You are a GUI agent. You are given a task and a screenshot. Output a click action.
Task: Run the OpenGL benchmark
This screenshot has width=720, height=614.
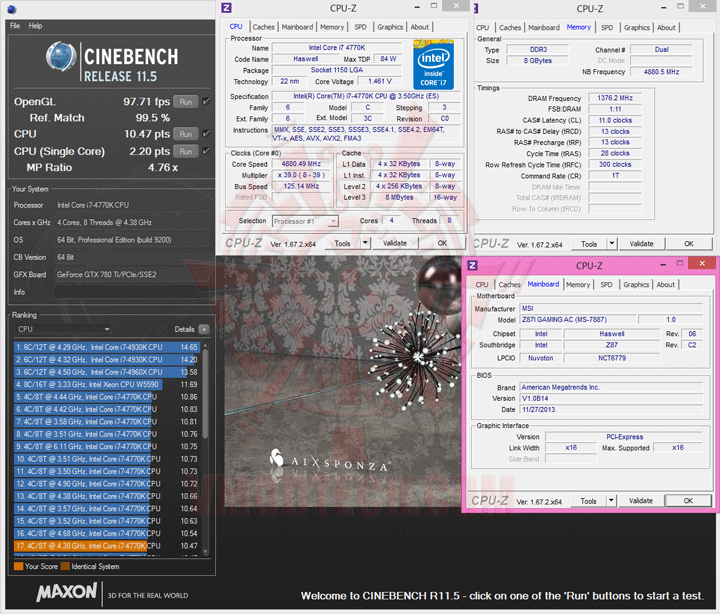186,102
